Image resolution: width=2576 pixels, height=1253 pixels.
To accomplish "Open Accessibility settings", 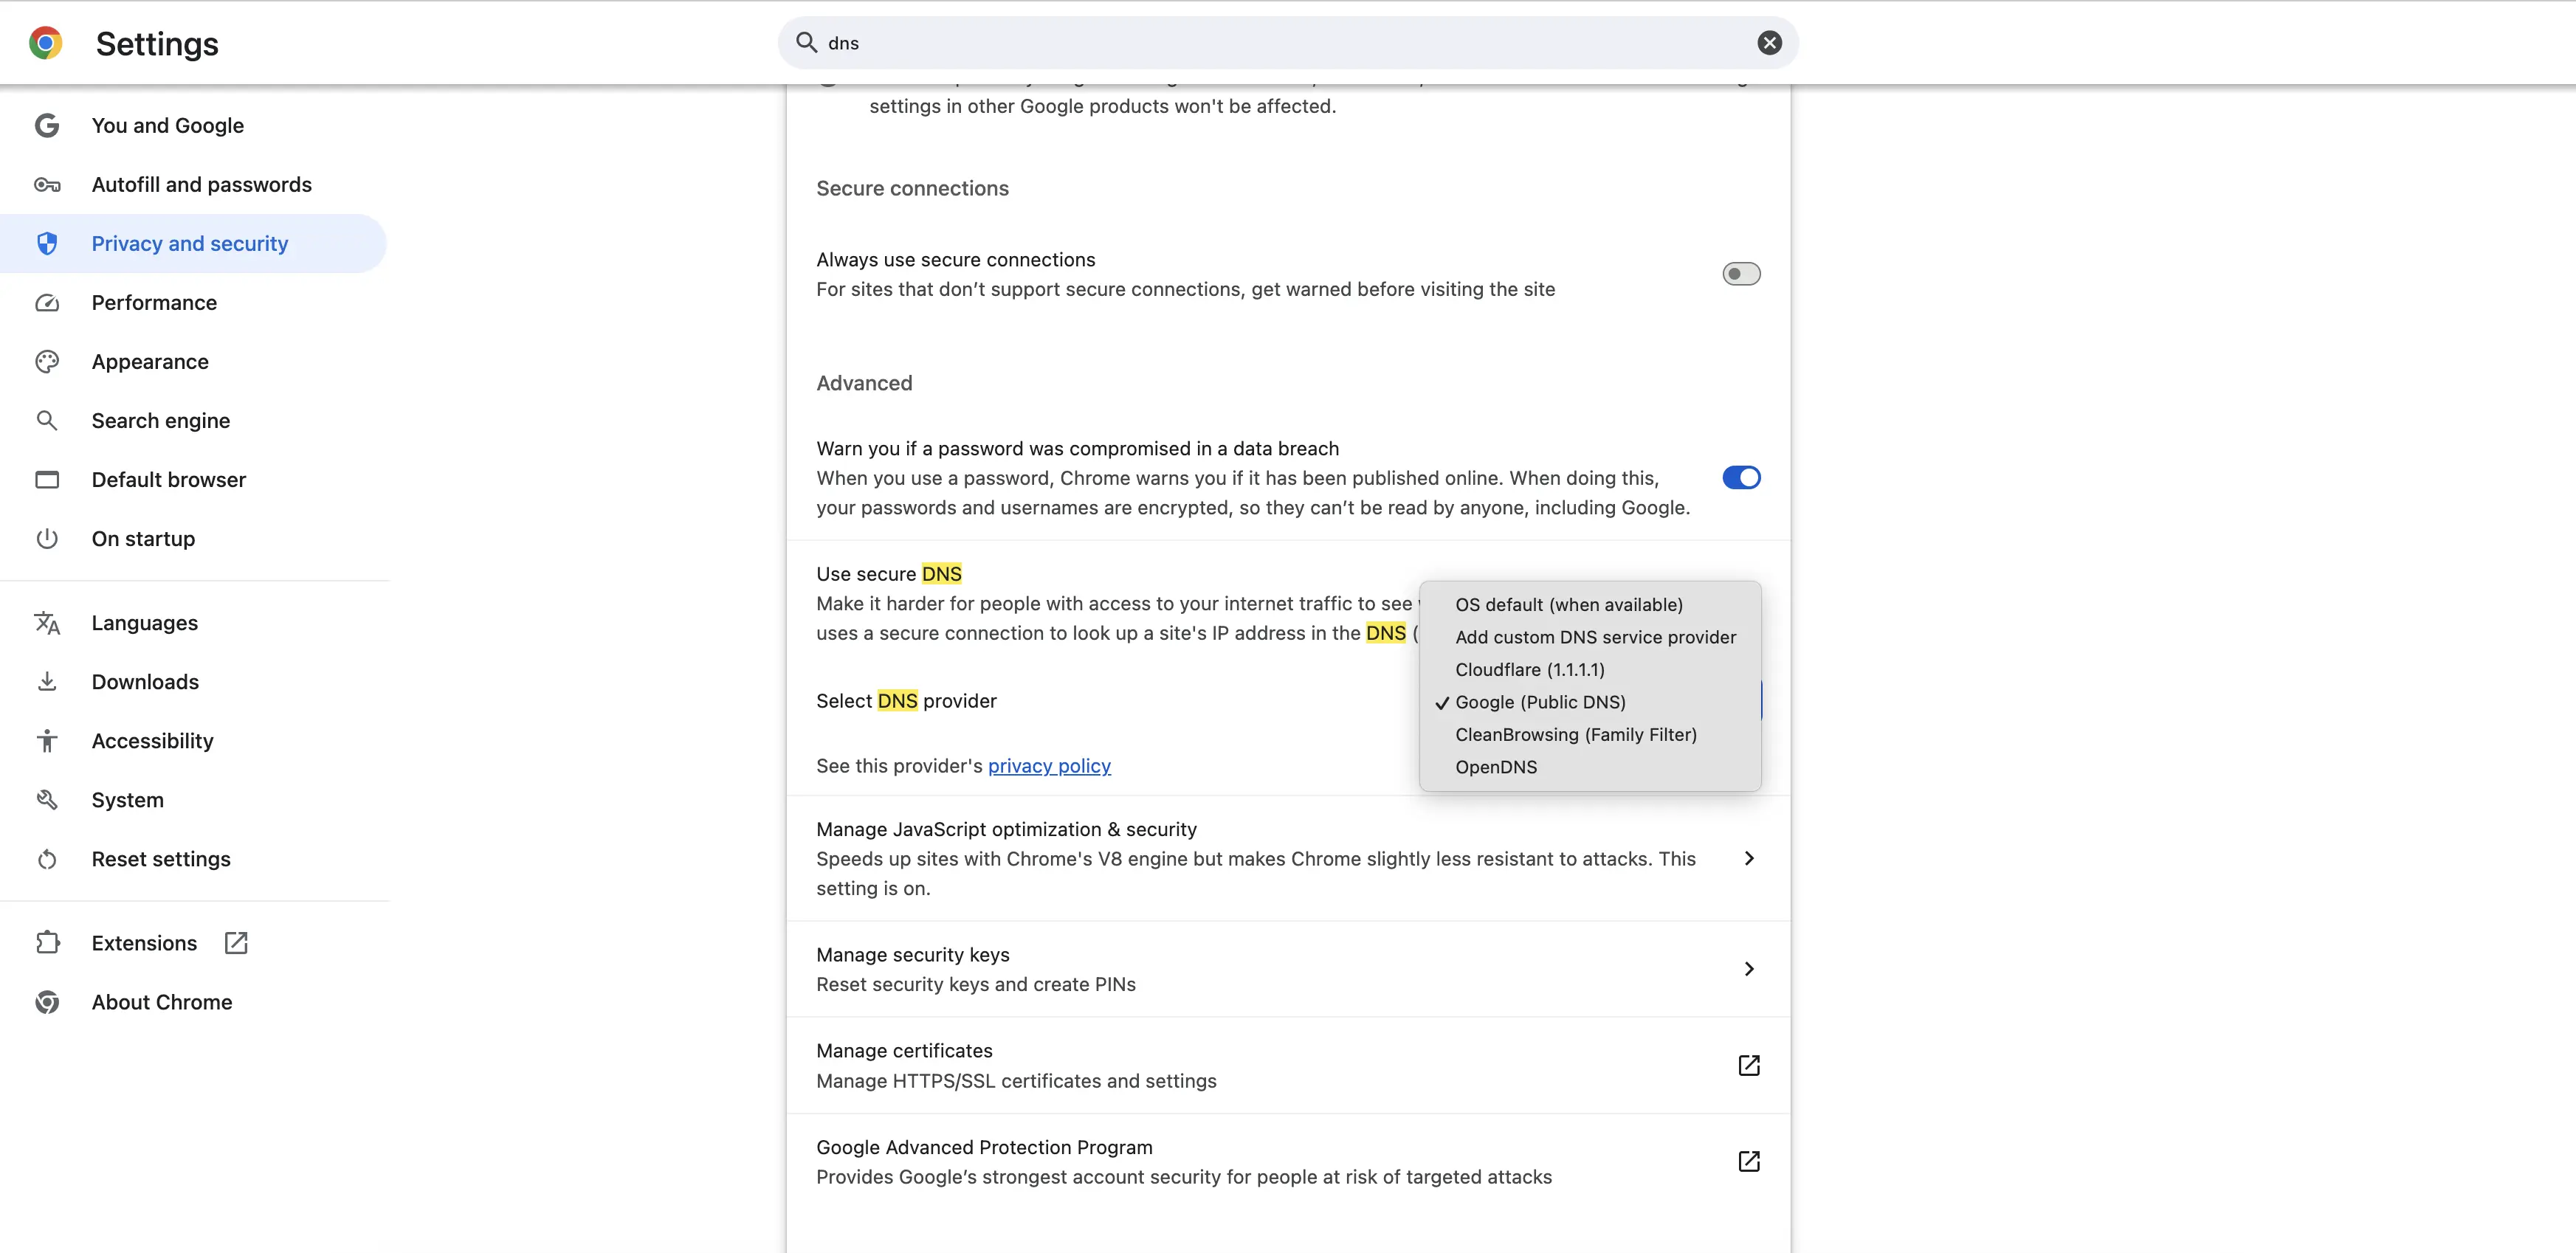I will tap(193, 741).
